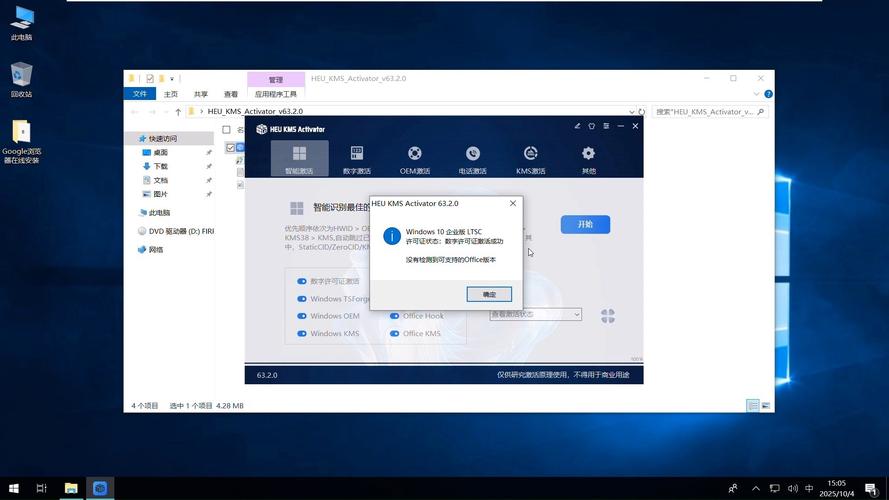The height and width of the screenshot is (500, 889).
Task: Open 图片 in the Explorer sidebar
Action: [160, 194]
